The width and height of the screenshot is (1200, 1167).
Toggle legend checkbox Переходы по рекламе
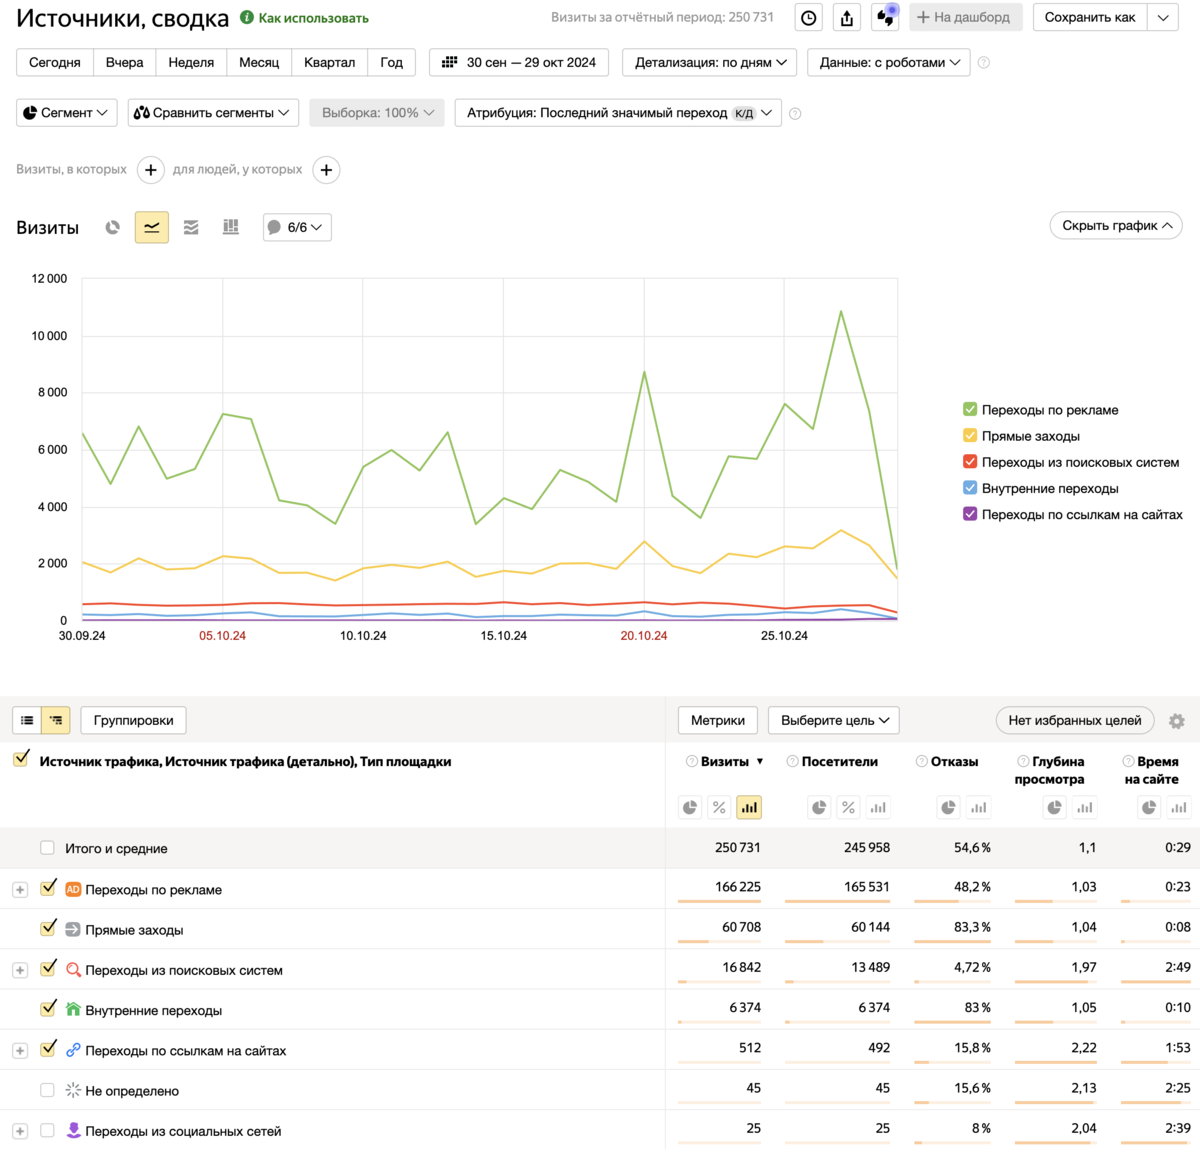[x=970, y=410]
